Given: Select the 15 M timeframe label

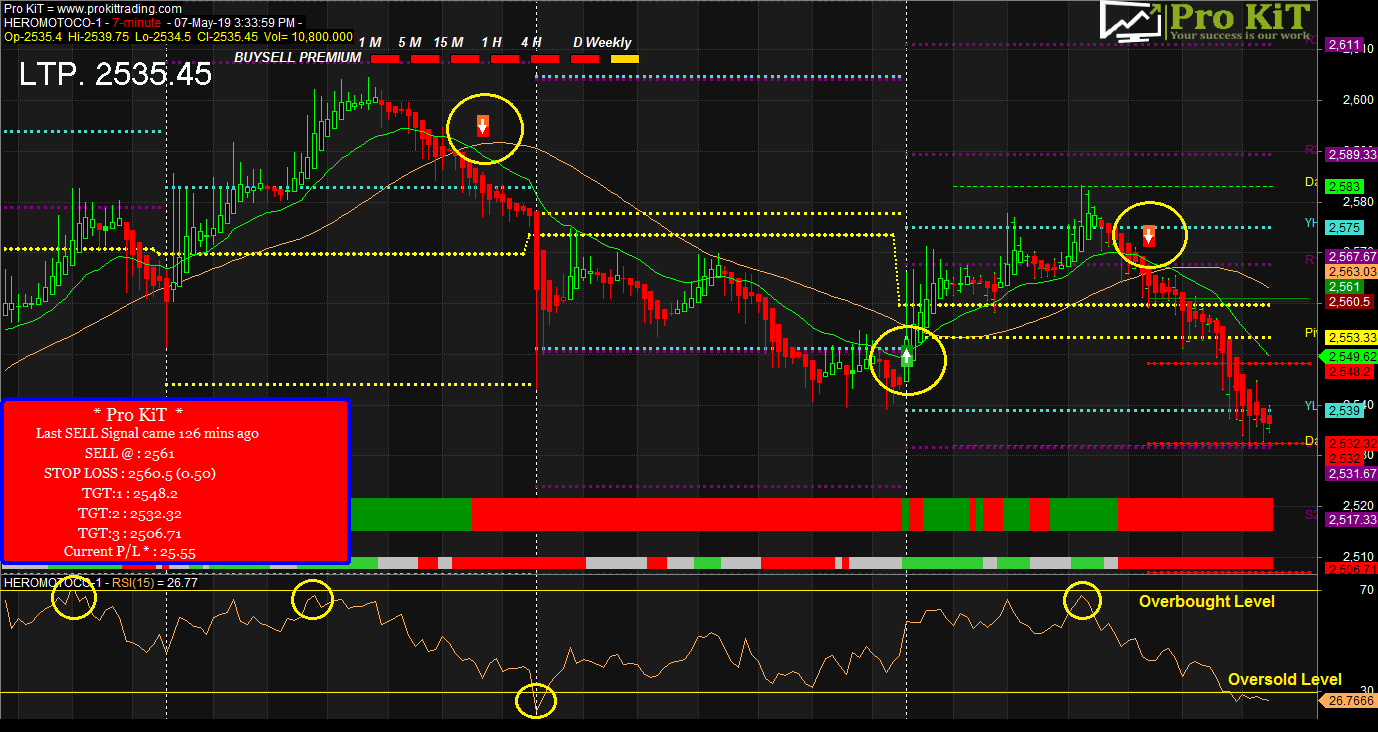Looking at the screenshot, I should click(448, 42).
